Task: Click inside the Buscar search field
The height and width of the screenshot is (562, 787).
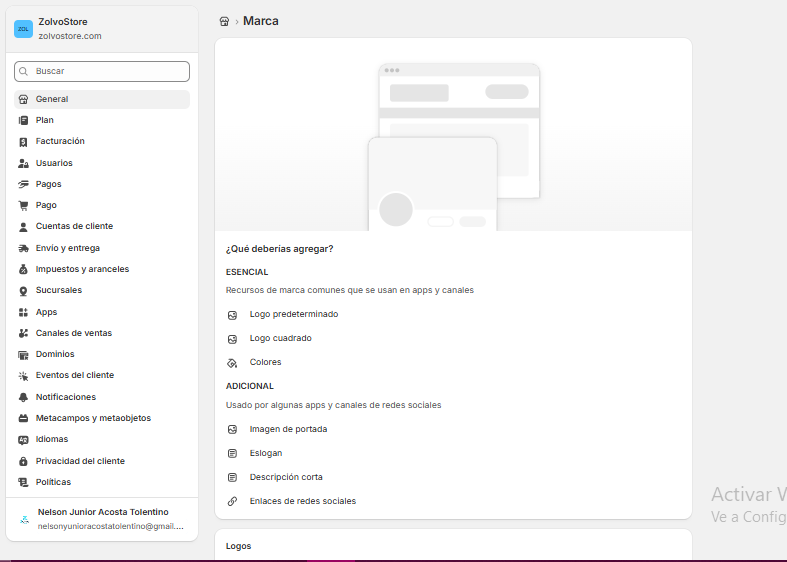Action: coord(102,71)
